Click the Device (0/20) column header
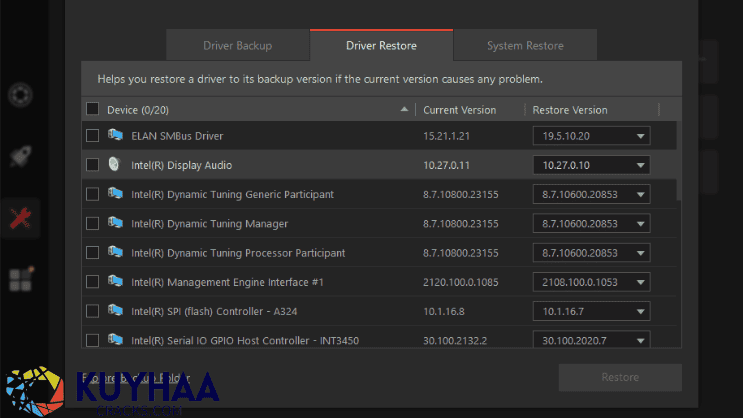The height and width of the screenshot is (418, 743). 138,110
